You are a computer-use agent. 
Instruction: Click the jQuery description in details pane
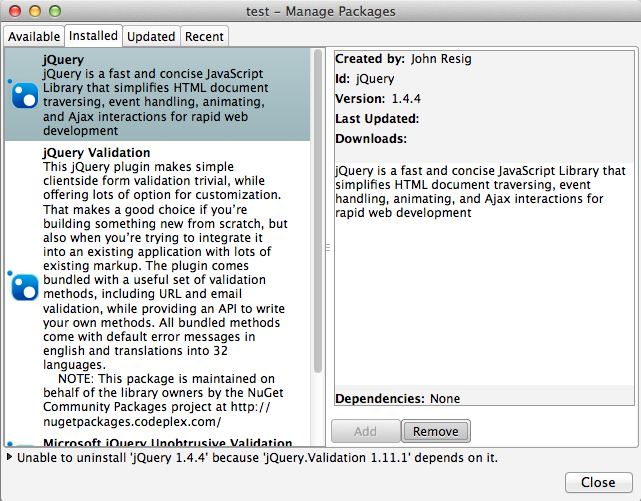click(x=480, y=192)
